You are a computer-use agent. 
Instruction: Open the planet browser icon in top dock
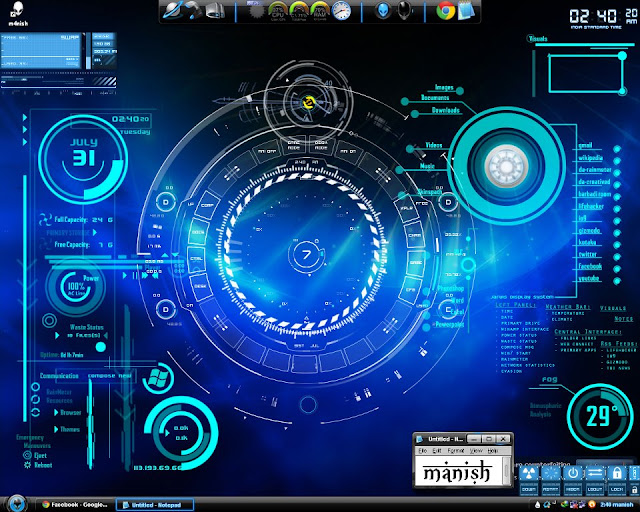click(x=172, y=10)
